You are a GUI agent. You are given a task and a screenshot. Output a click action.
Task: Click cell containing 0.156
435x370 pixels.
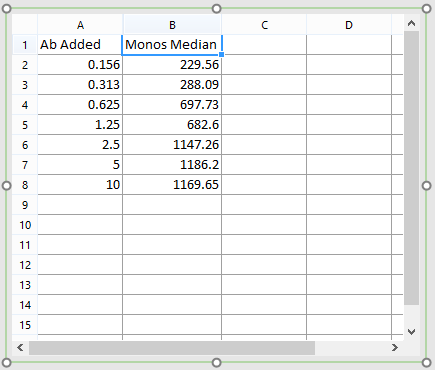pyautogui.click(x=80, y=65)
